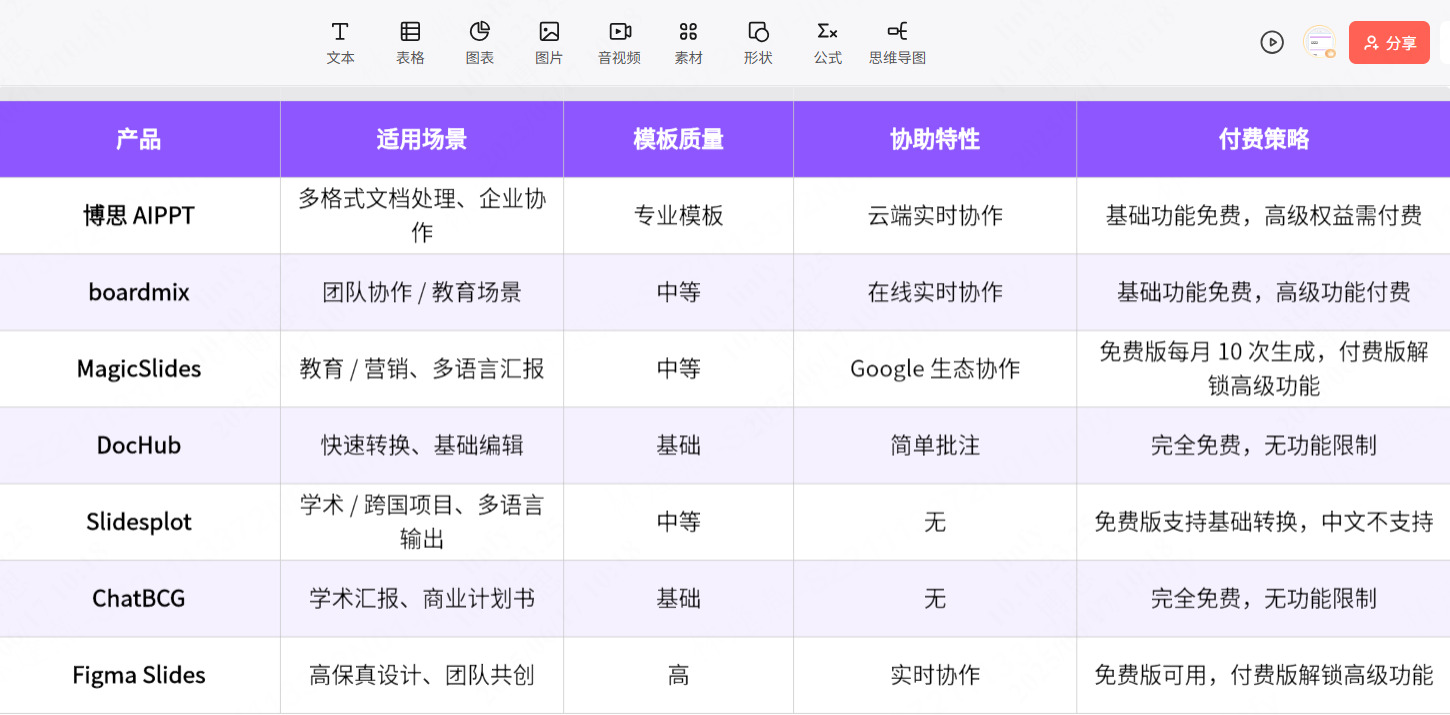Select cell 免费版每月 10 次生成
Screen dimensions: 1450x715
pos(1263,369)
